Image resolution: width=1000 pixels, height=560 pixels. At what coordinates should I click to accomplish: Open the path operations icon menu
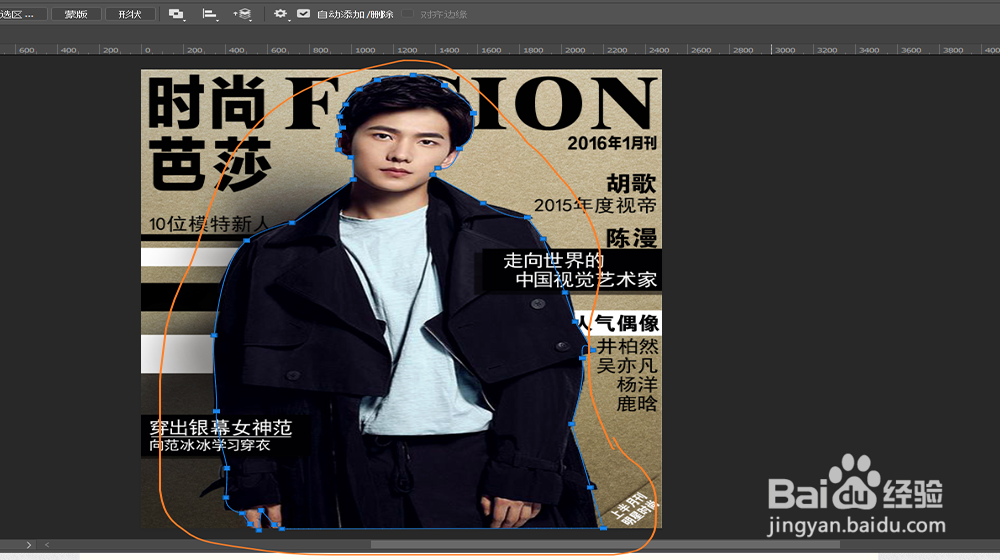[177, 14]
